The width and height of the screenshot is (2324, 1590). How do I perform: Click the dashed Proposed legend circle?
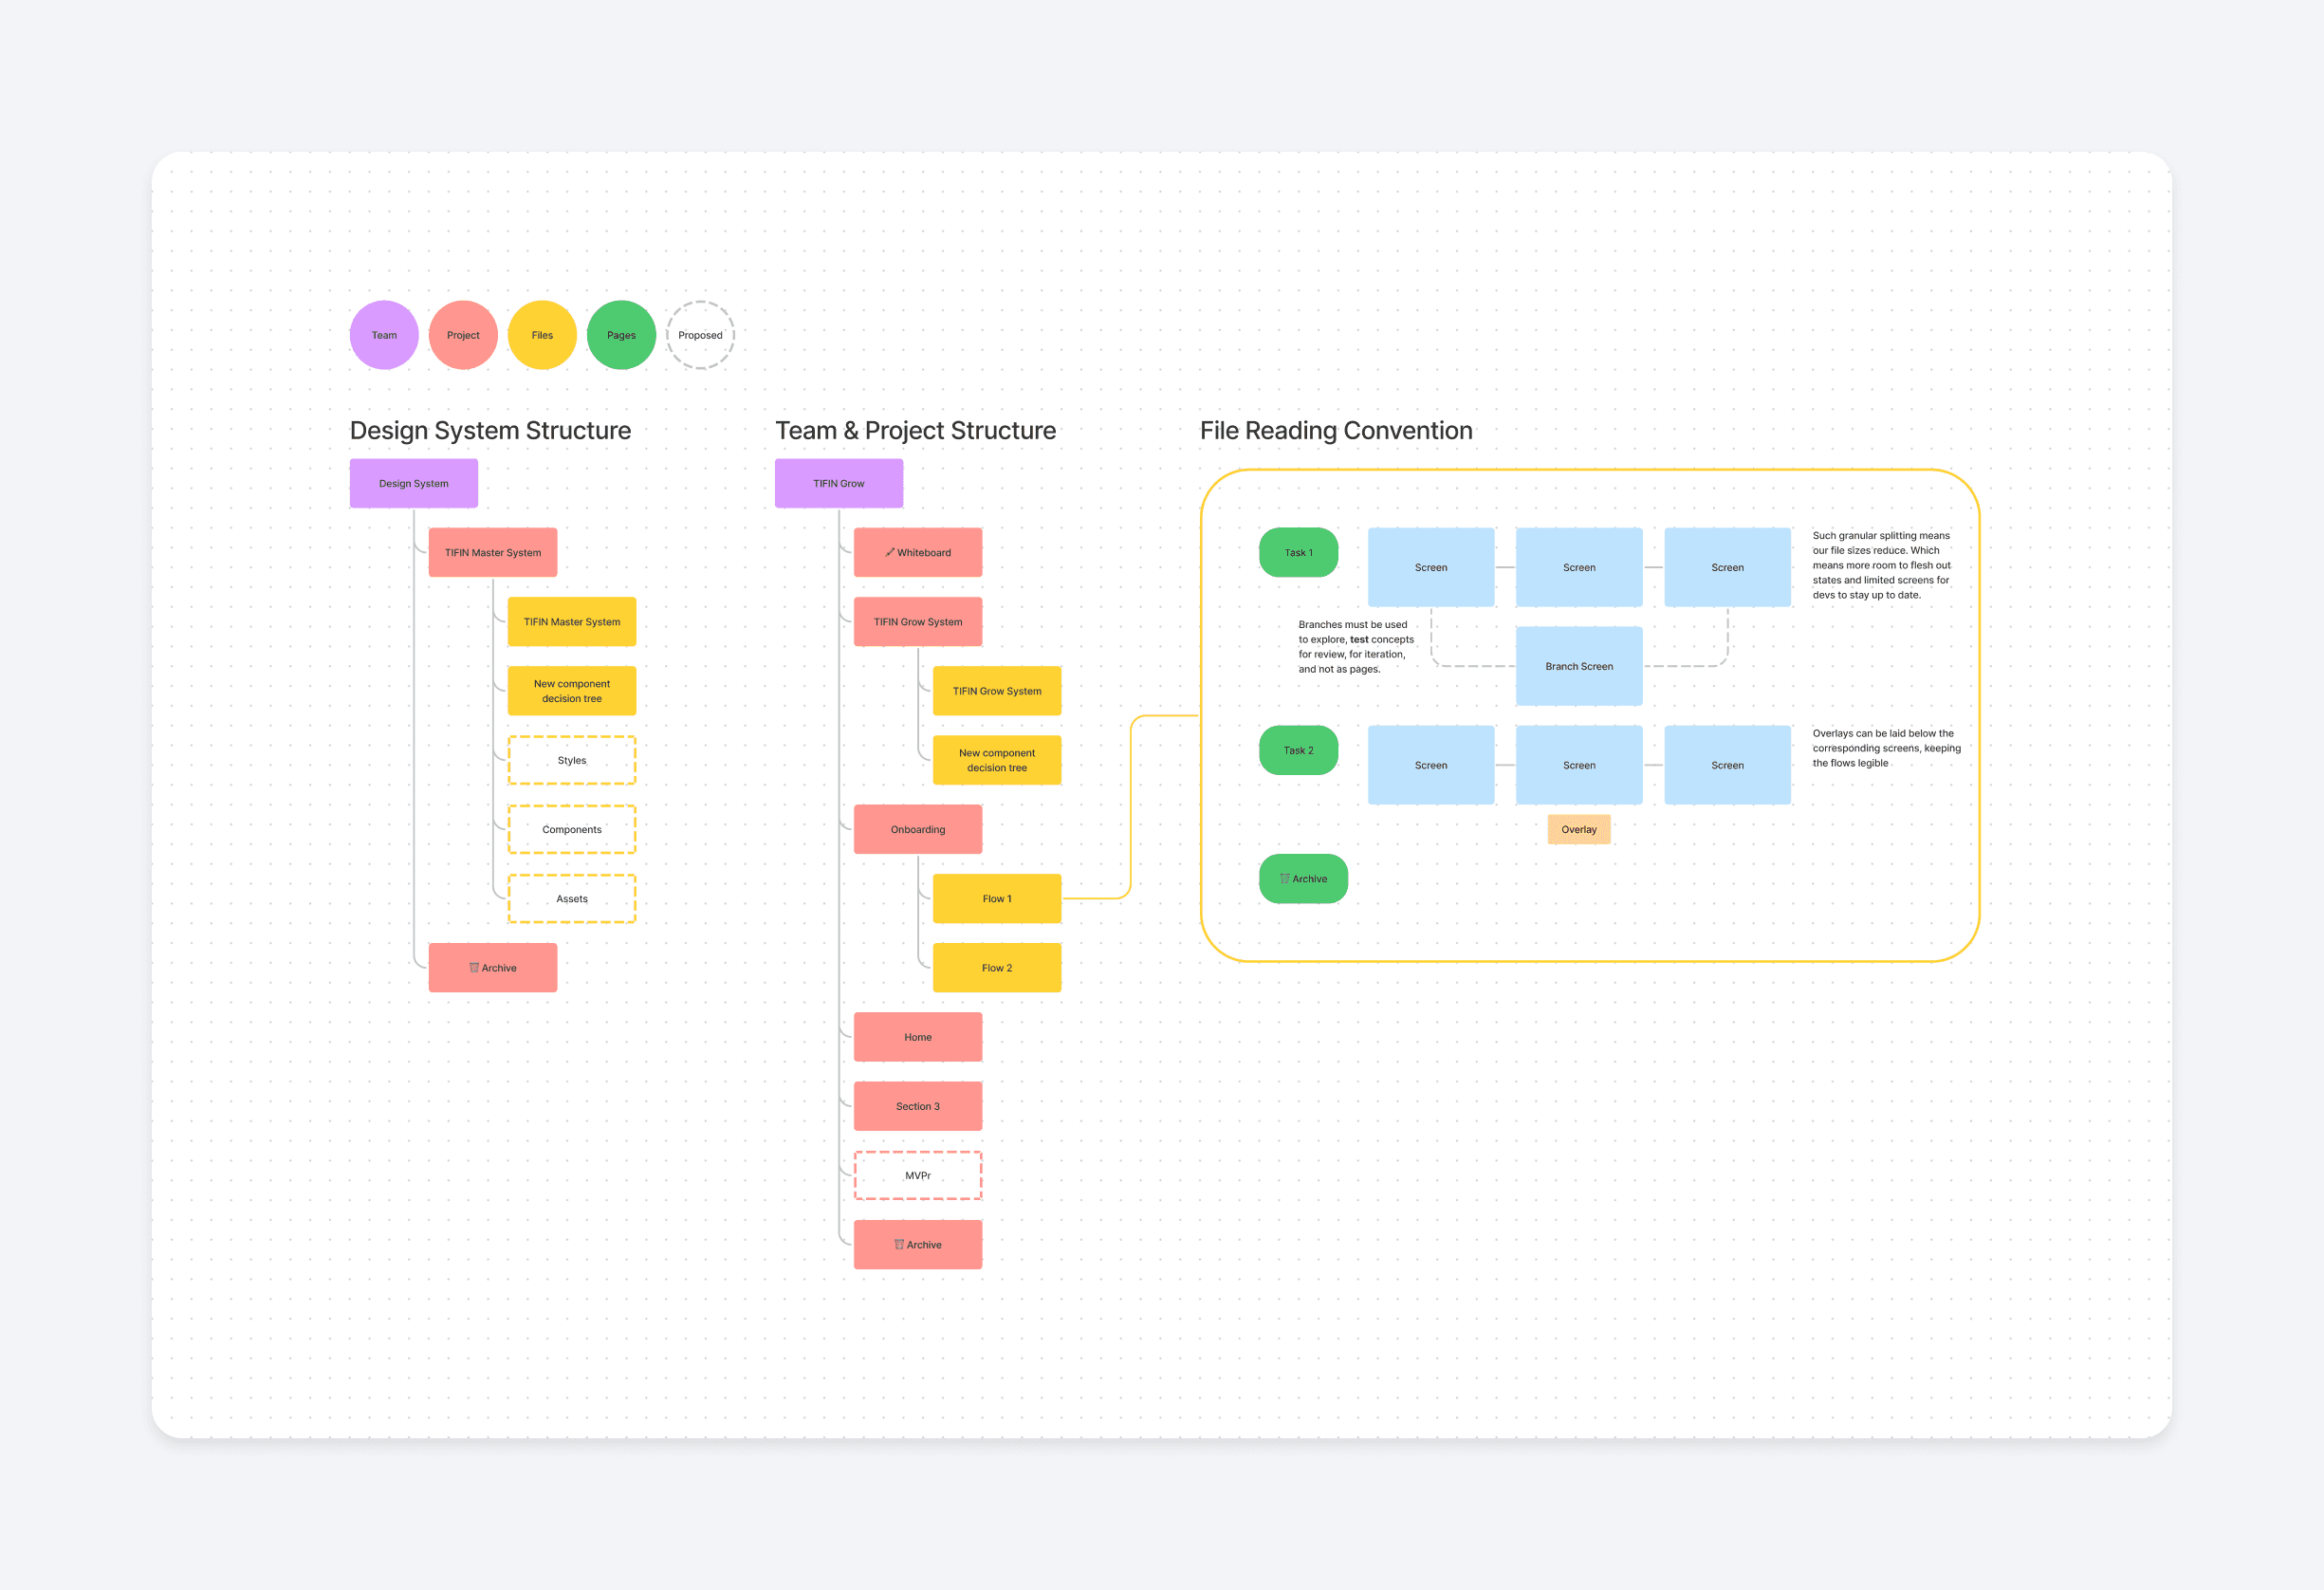700,335
